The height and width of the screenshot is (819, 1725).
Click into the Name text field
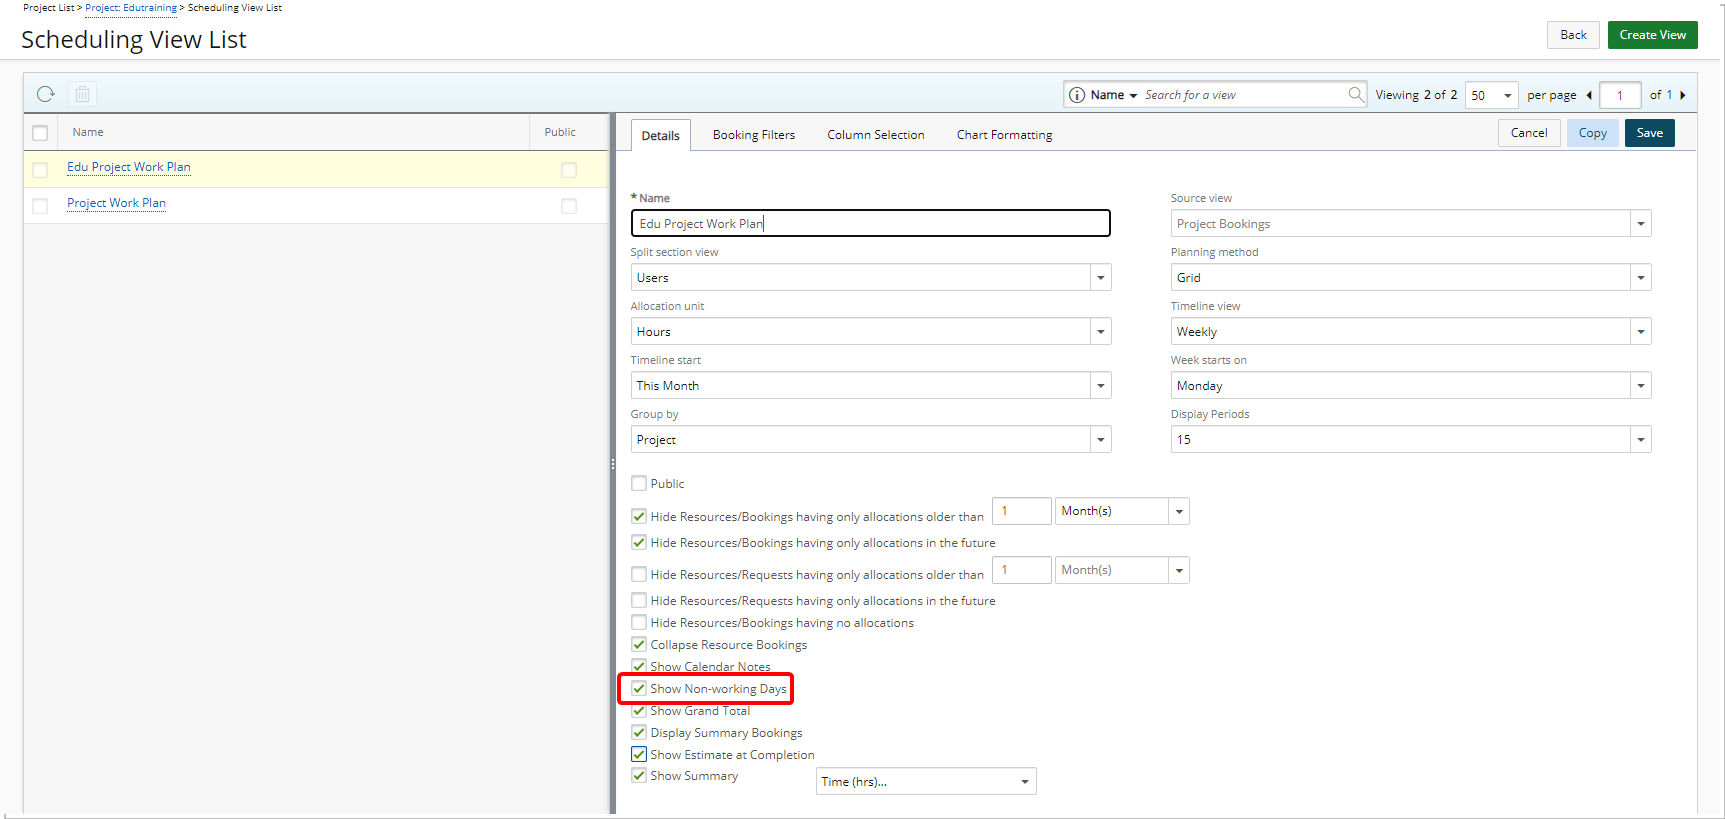pyautogui.click(x=870, y=223)
